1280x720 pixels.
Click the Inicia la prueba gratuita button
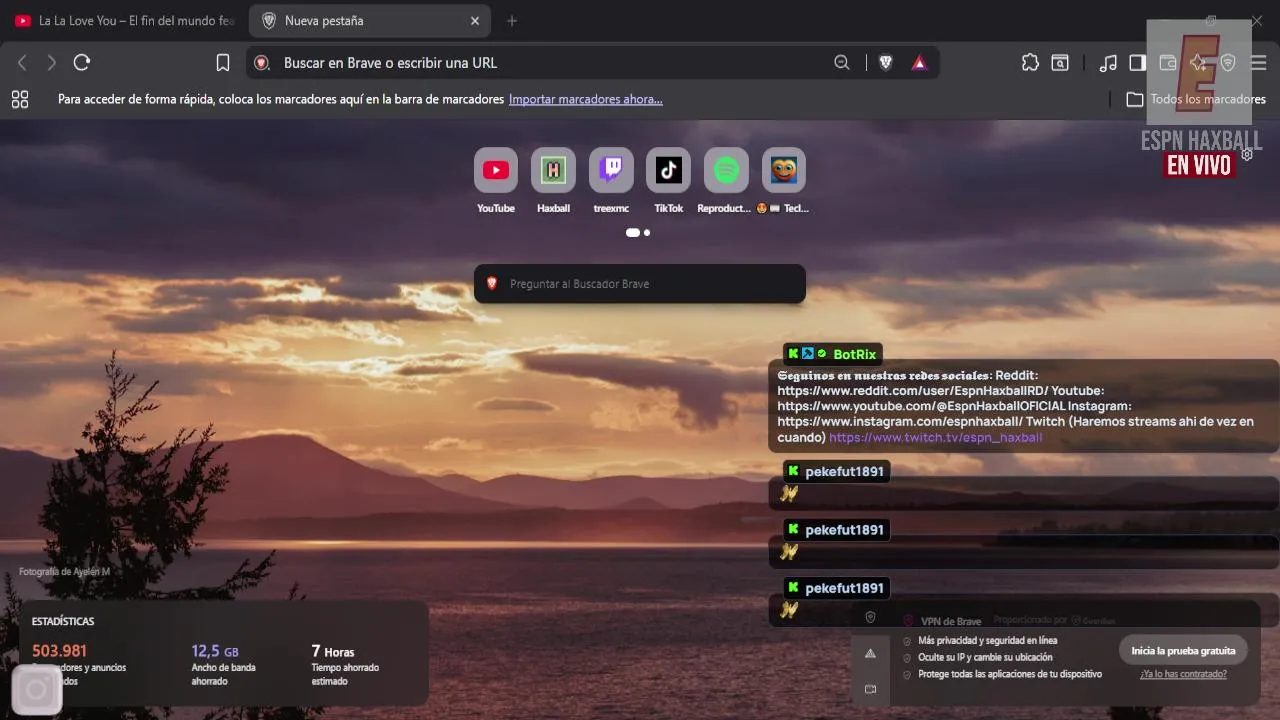pos(1183,650)
